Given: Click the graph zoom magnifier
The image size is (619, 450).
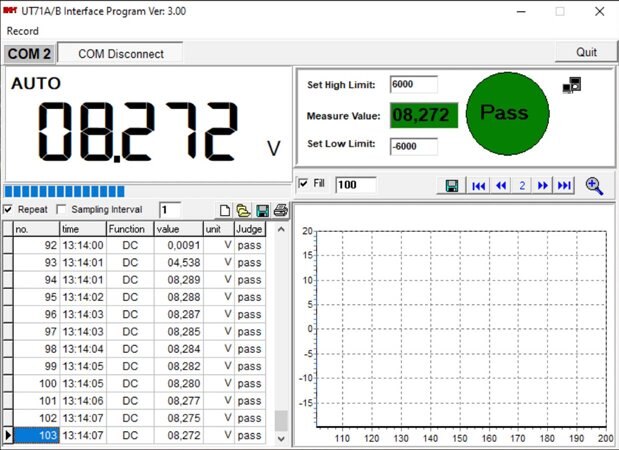Looking at the screenshot, I should [x=595, y=185].
